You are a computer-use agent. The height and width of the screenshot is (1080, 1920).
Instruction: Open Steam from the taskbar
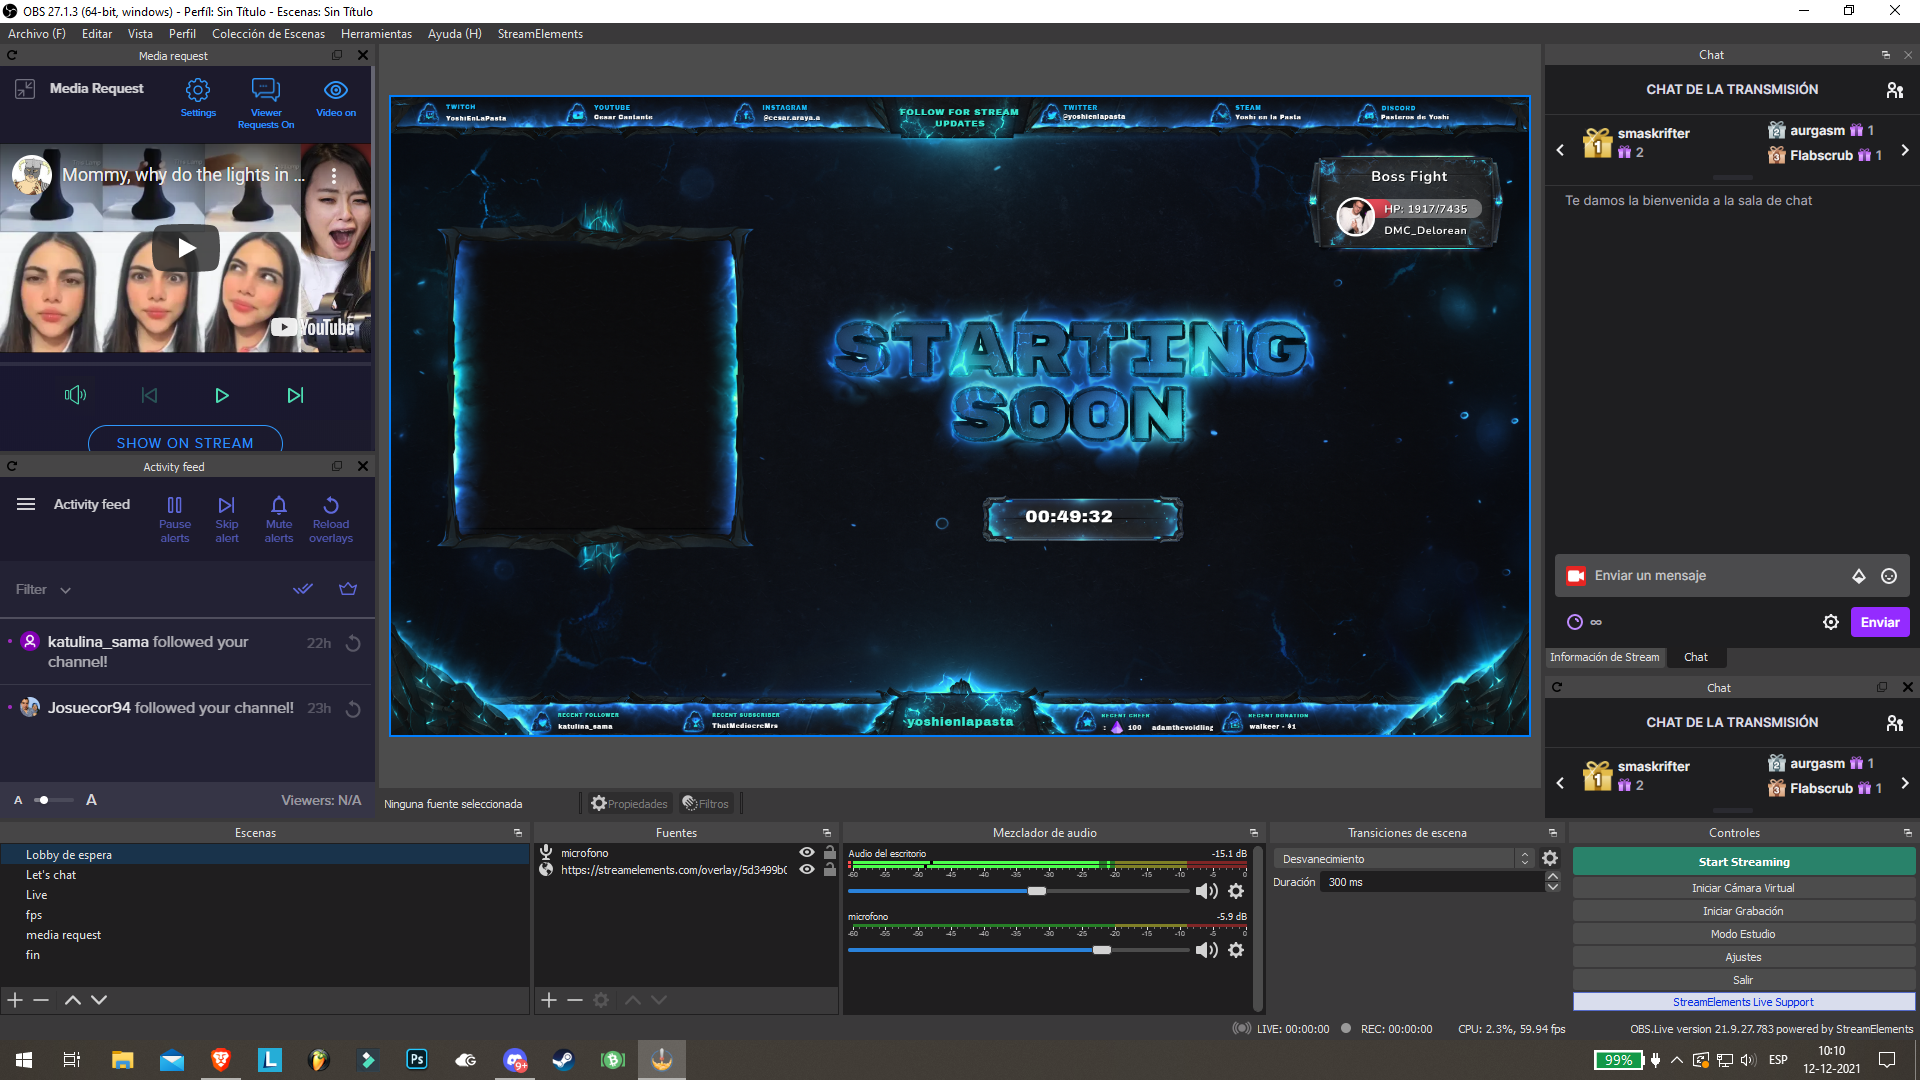(x=563, y=1060)
